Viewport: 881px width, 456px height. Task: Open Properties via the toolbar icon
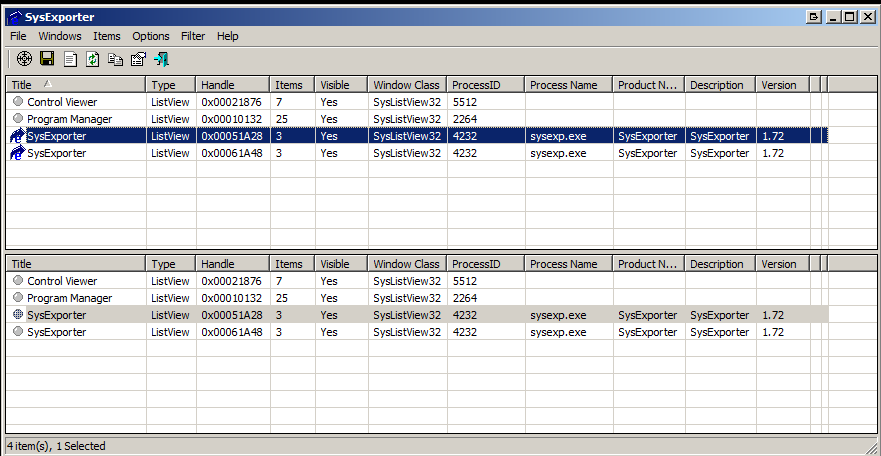[138, 59]
